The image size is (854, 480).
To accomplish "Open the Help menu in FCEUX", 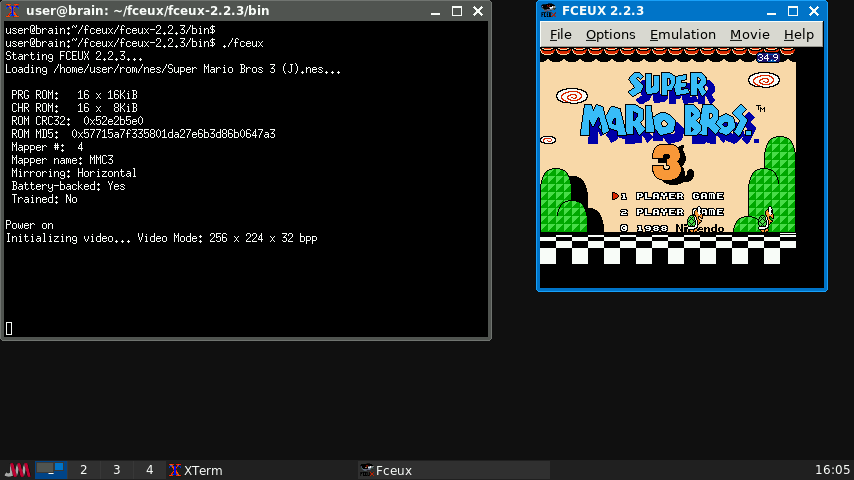I will (798, 34).
